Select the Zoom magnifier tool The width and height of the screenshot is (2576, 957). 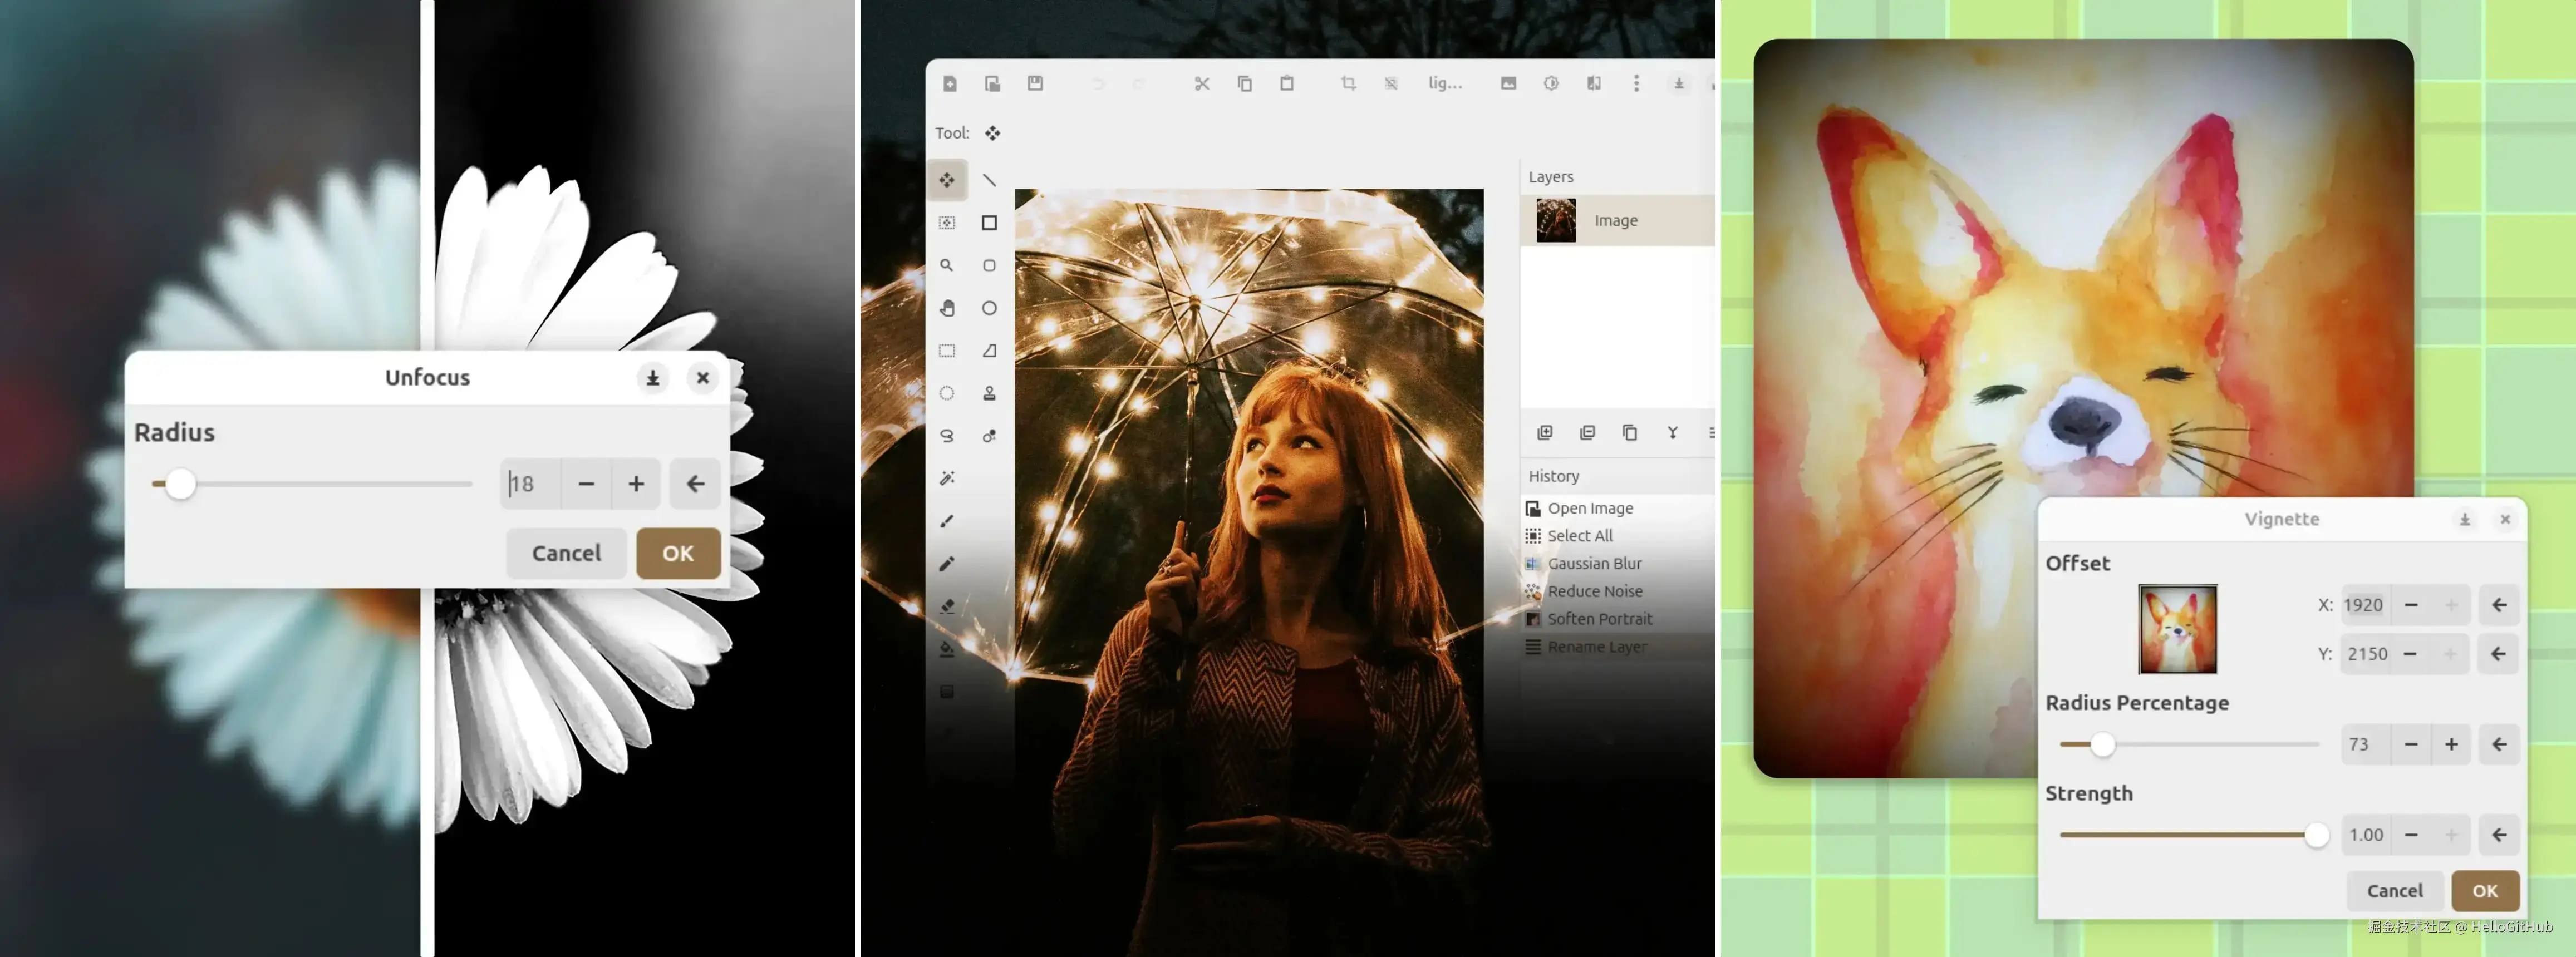click(946, 266)
